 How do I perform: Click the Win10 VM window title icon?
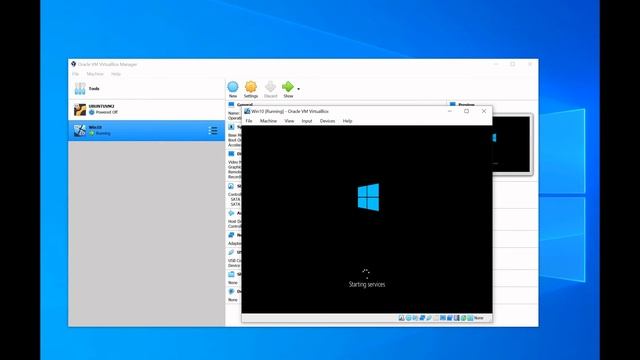click(x=247, y=111)
